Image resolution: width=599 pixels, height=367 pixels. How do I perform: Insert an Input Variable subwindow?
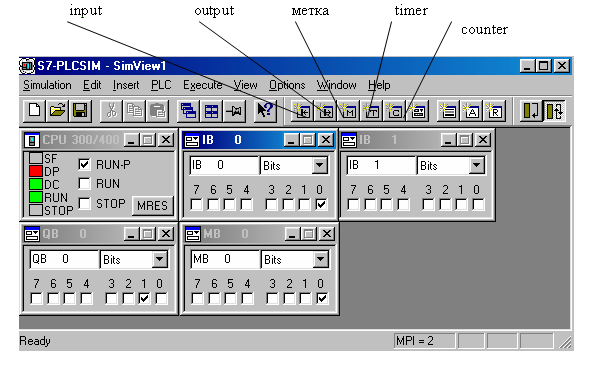coord(303,111)
